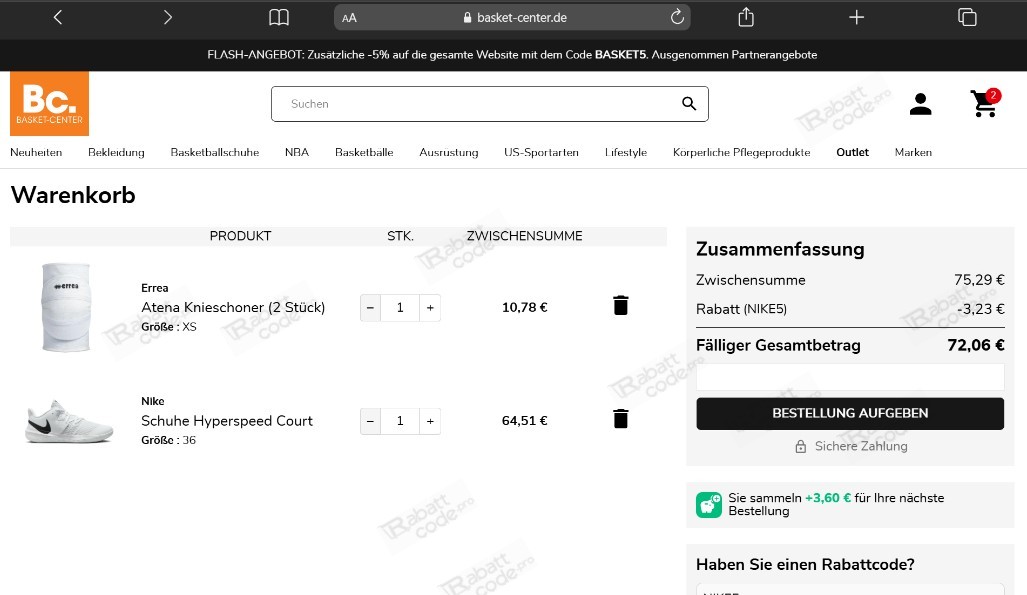The width and height of the screenshot is (1027, 595).
Task: Click the Basket-Center orange logo
Action: click(x=49, y=104)
